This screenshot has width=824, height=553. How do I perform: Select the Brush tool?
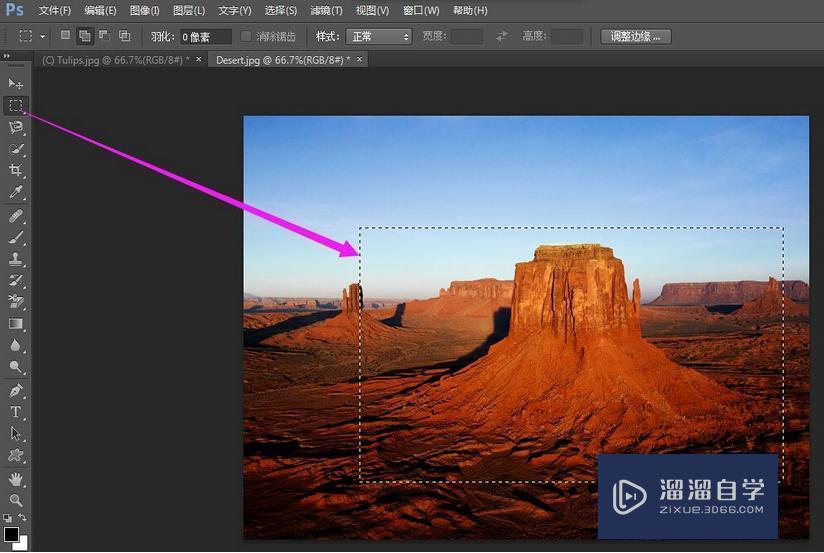16,238
